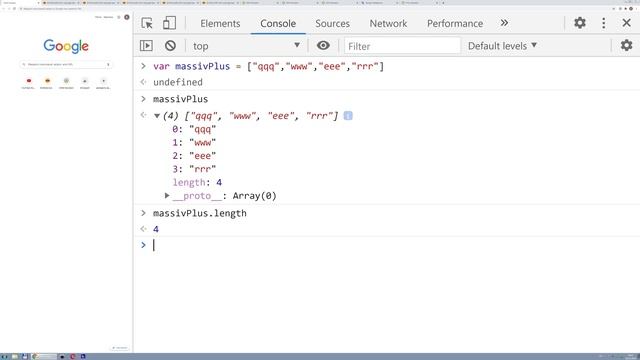Open DevTools settings gear in top bar
Screen dimensions: 640x360
click(580, 23)
